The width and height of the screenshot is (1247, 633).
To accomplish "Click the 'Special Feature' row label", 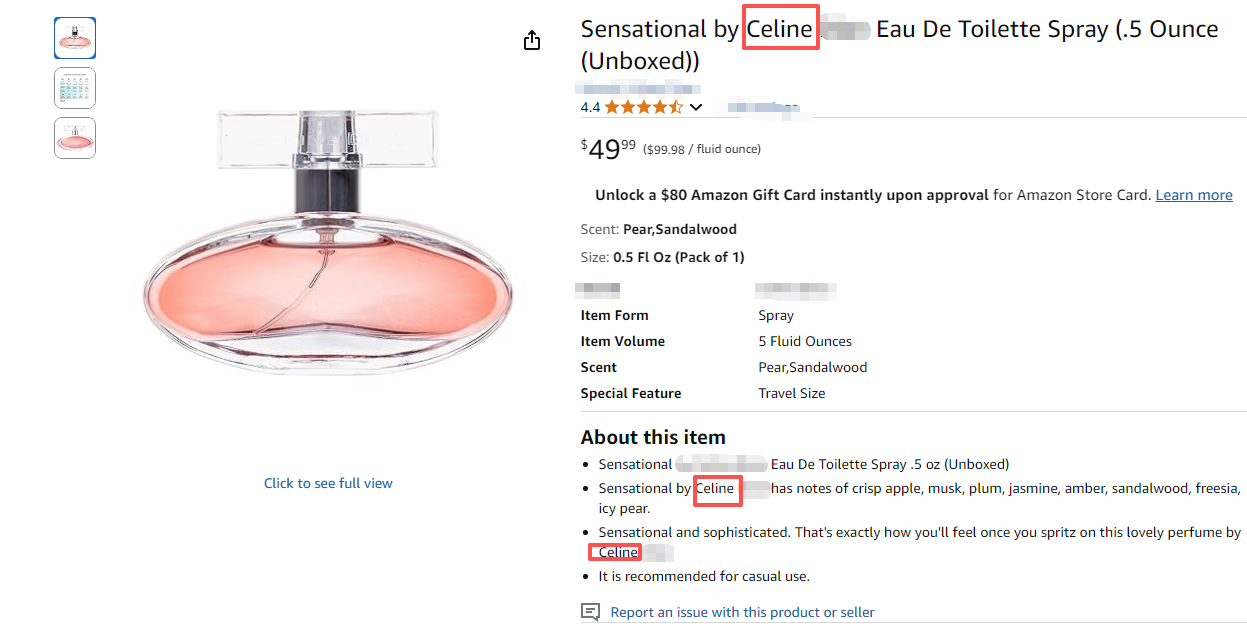I will (x=631, y=393).
